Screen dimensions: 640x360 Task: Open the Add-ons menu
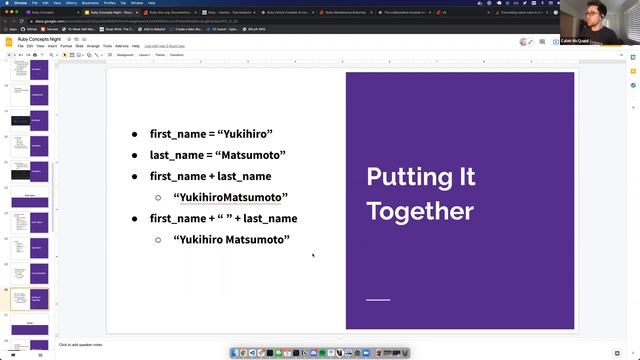coord(122,46)
